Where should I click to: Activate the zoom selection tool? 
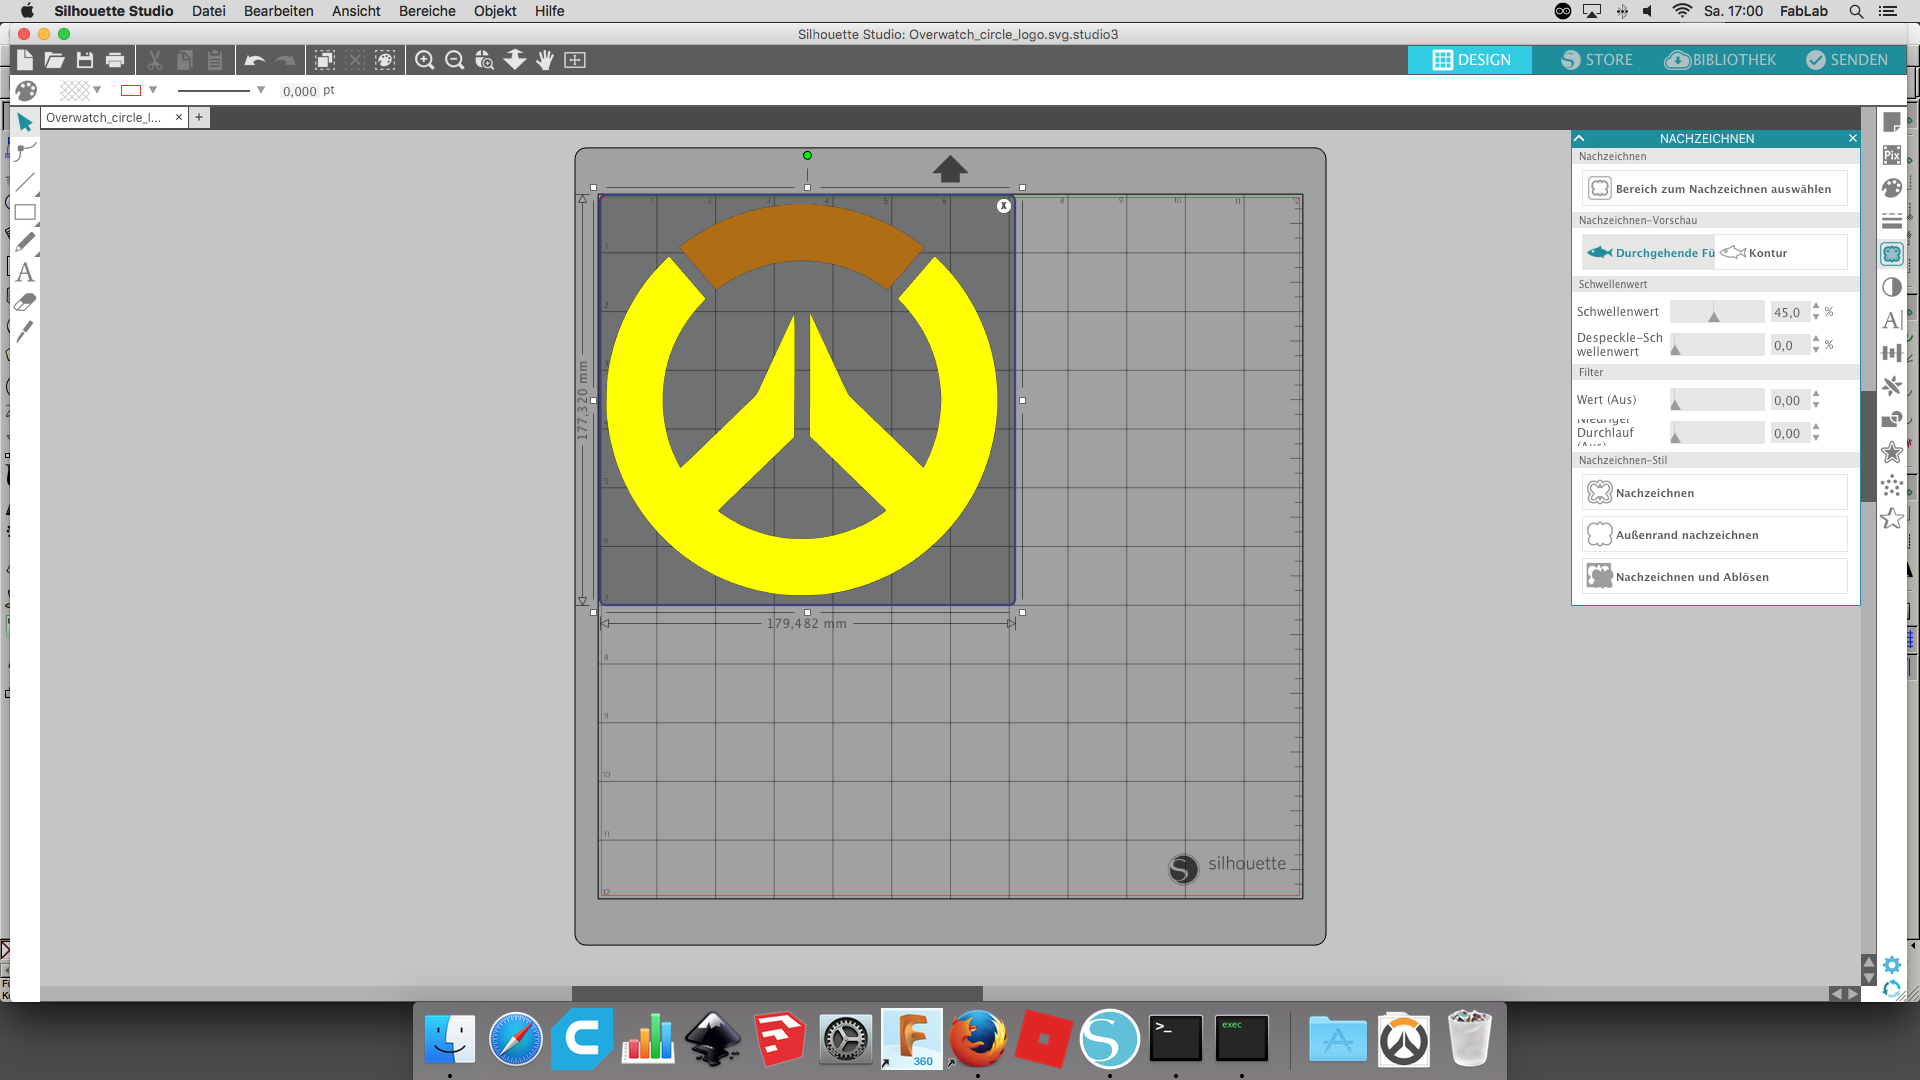[484, 60]
